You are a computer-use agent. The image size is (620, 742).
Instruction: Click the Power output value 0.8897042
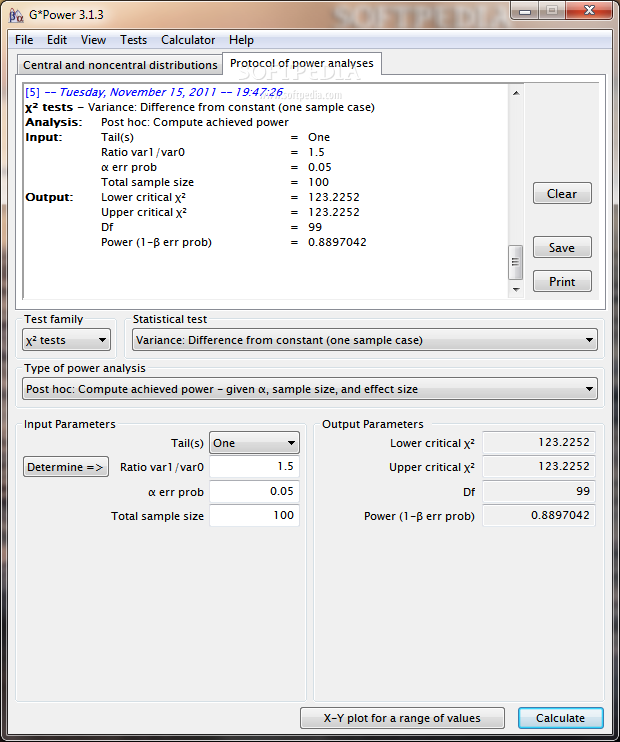(x=539, y=515)
